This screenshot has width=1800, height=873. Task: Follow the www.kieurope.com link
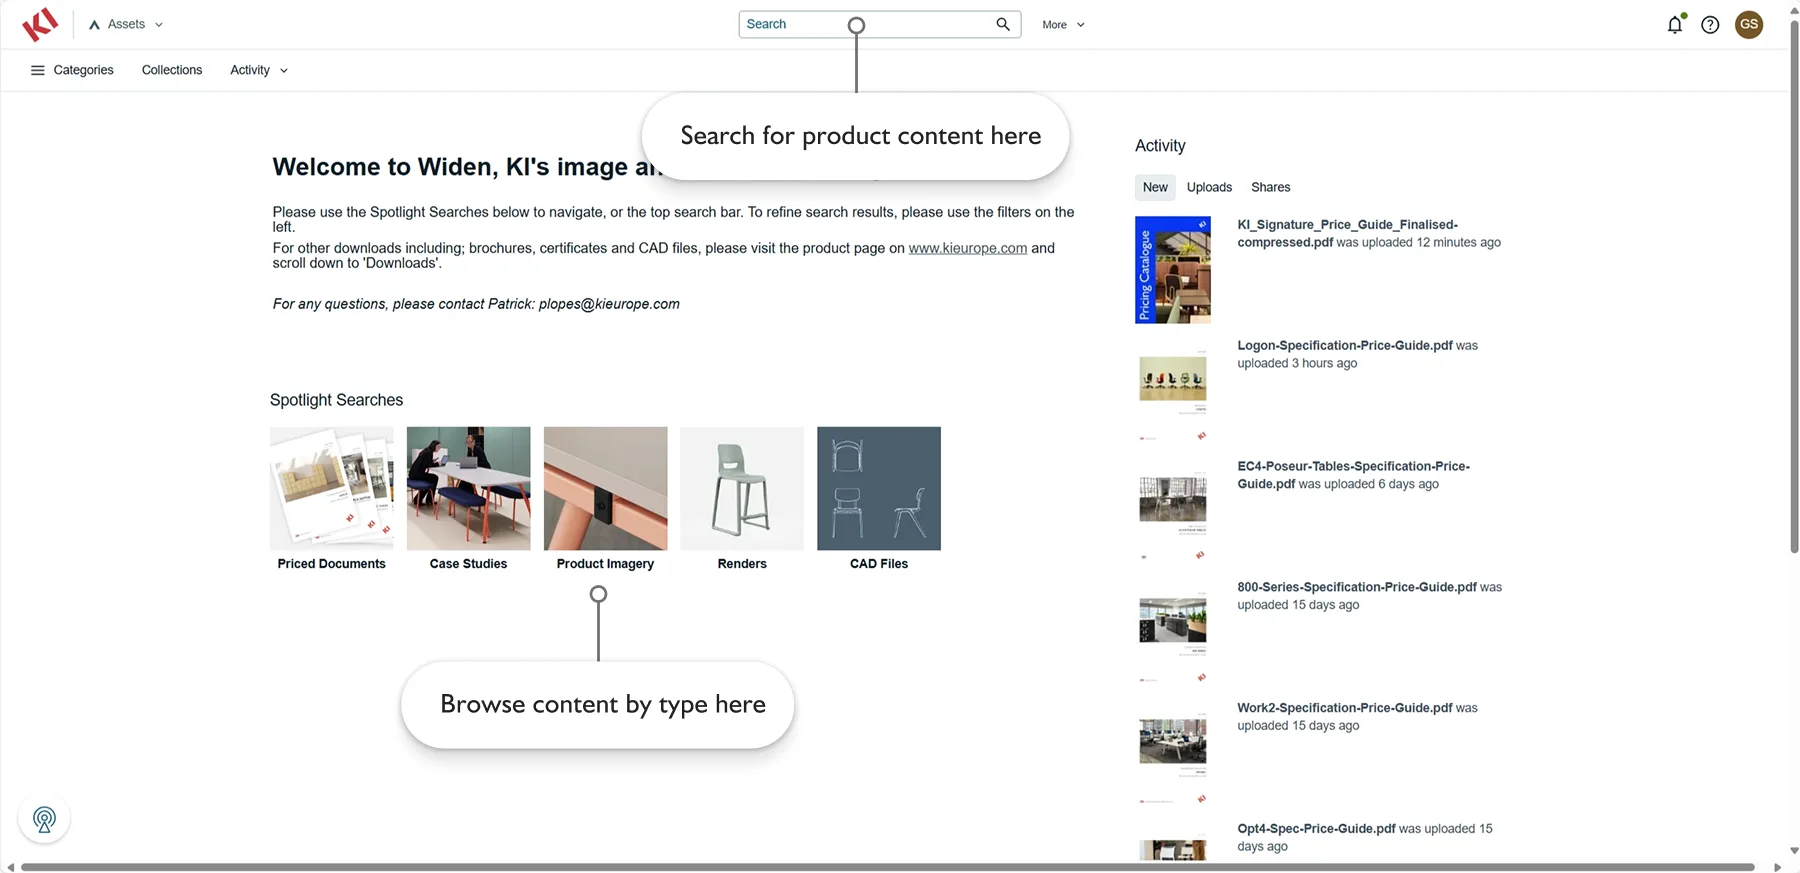tap(967, 248)
